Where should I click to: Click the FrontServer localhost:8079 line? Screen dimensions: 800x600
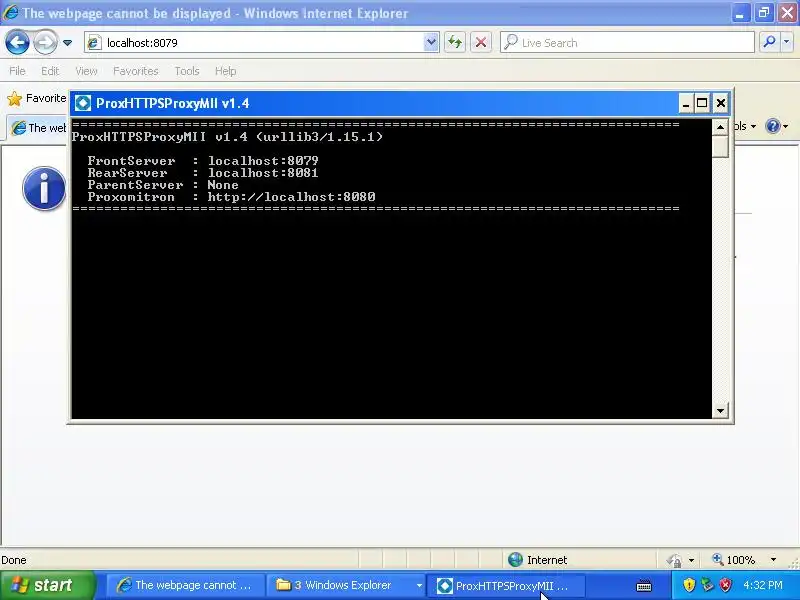(203, 161)
